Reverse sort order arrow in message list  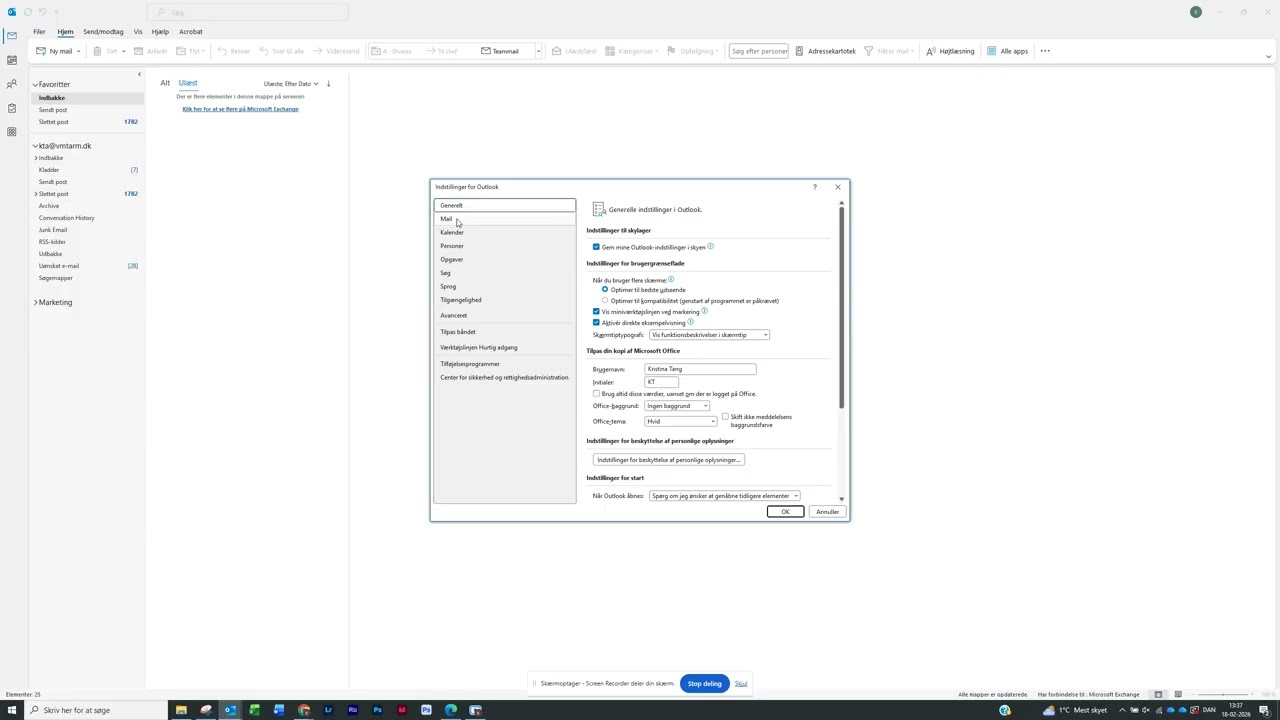click(328, 84)
